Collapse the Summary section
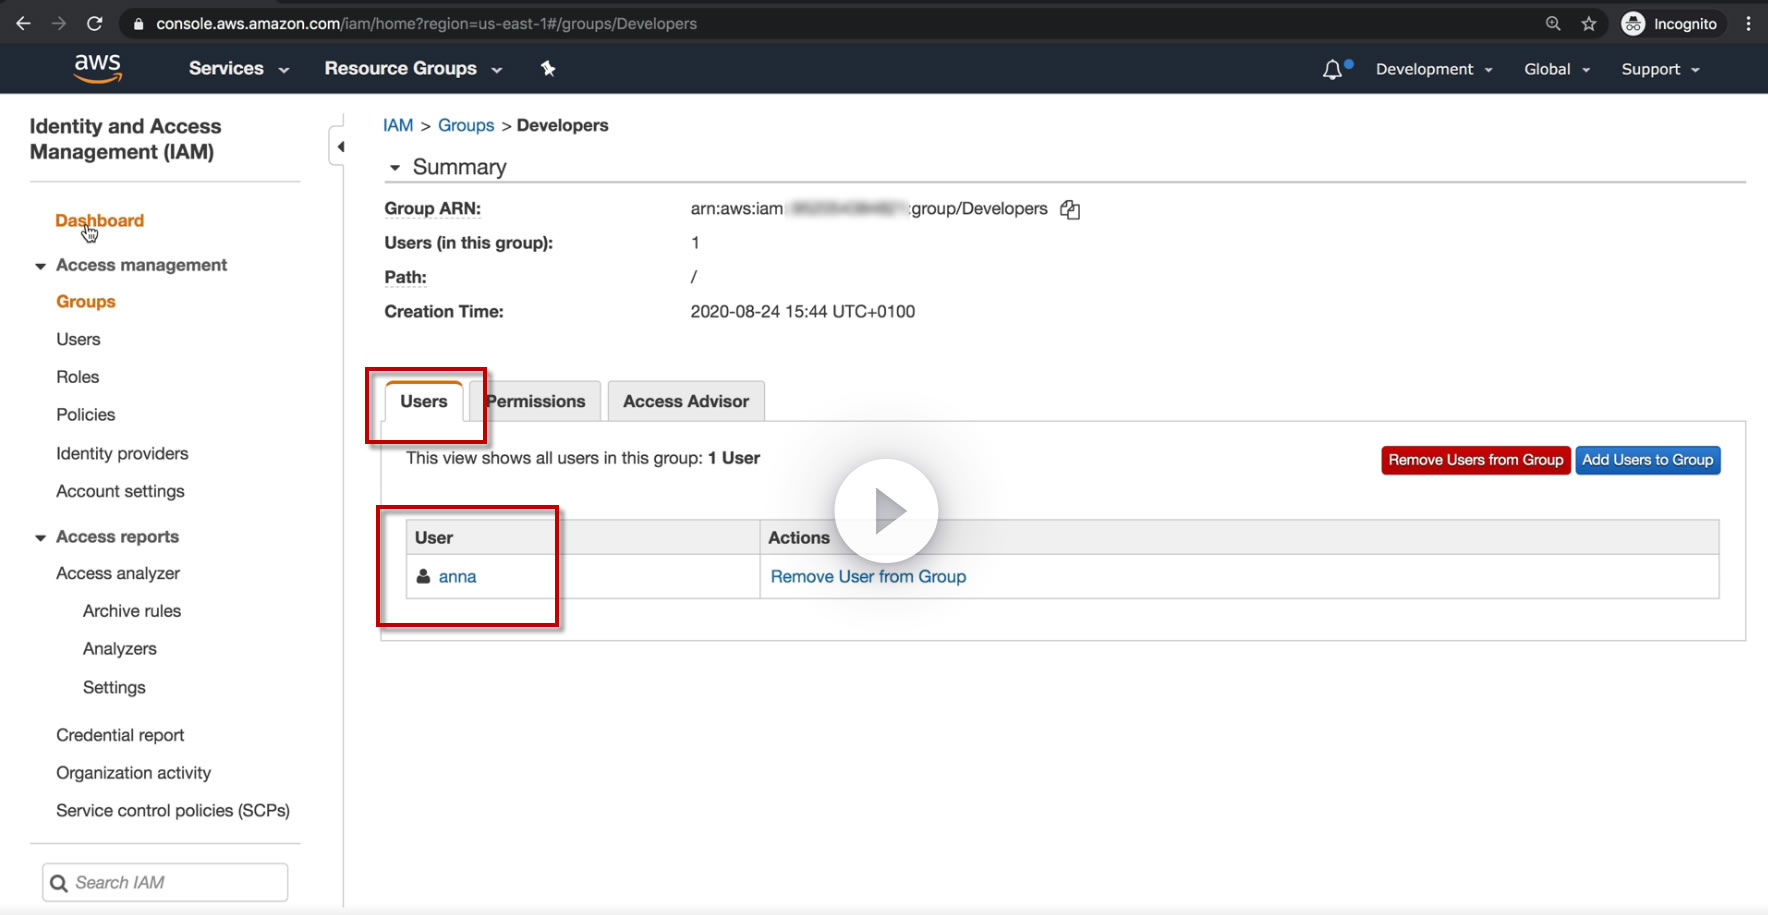Image resolution: width=1768 pixels, height=915 pixels. [x=395, y=168]
